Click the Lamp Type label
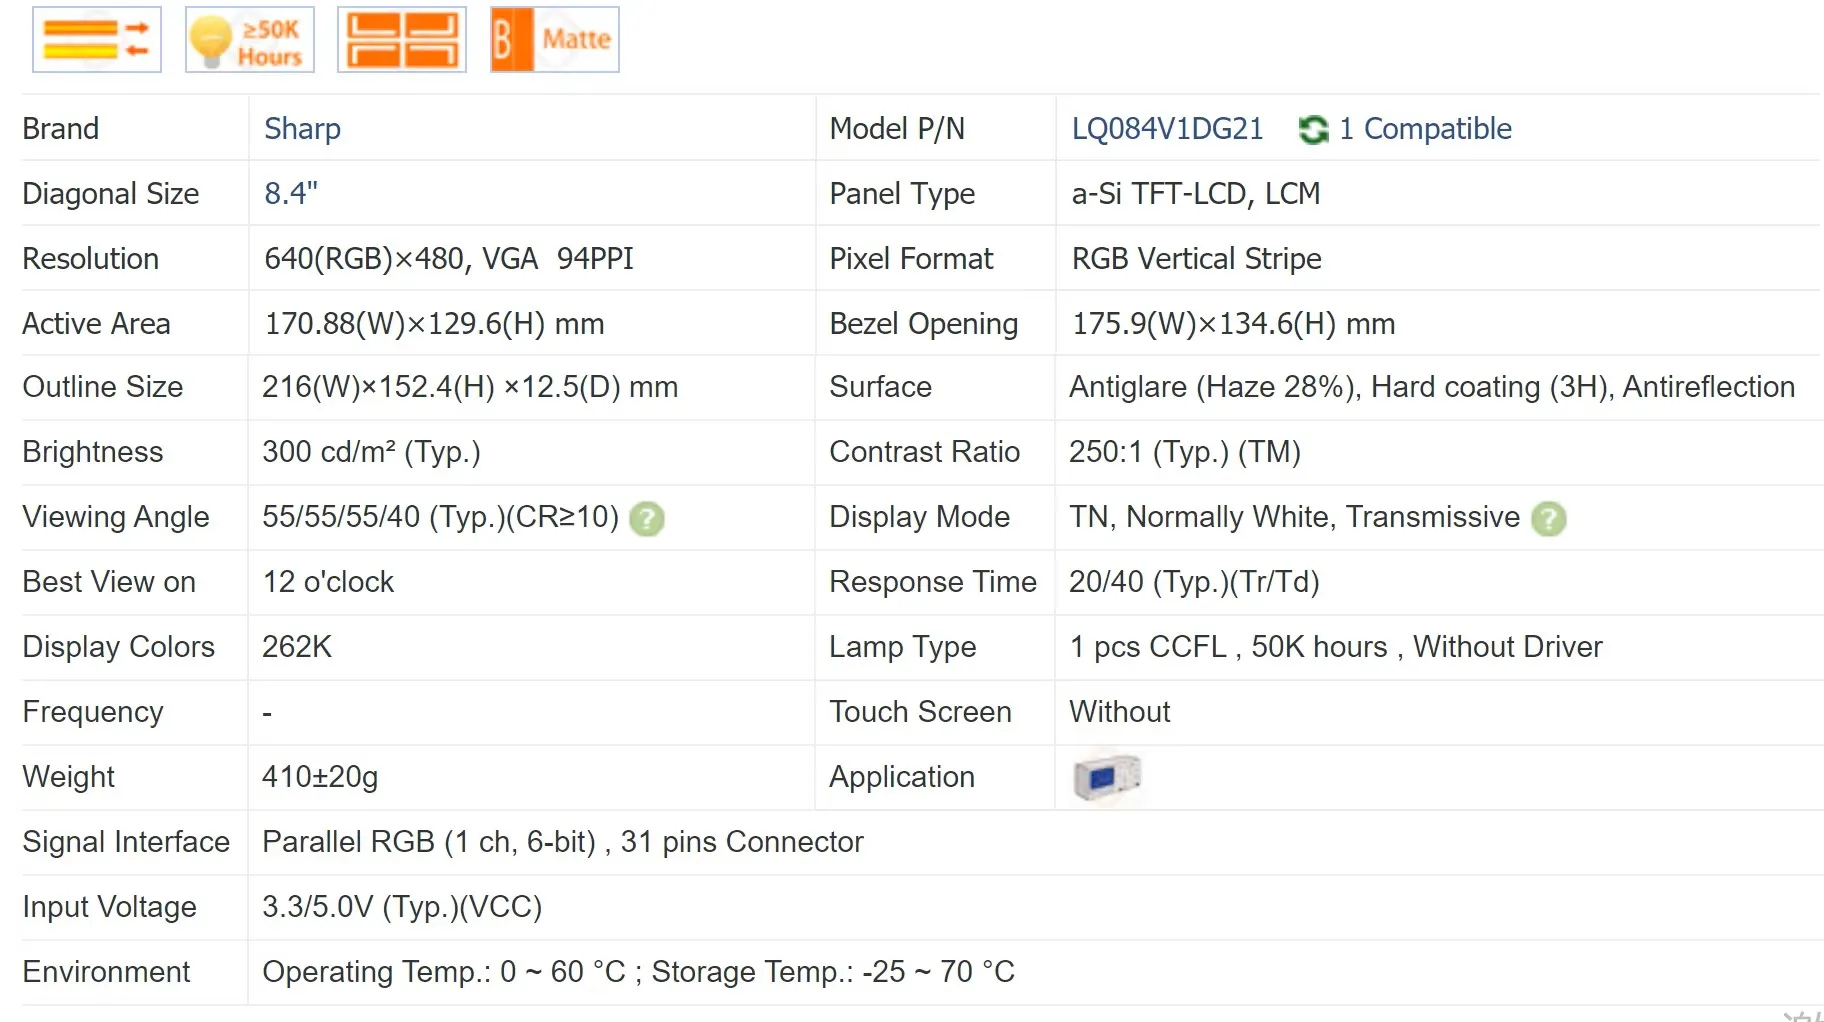1824x1022 pixels. 903,647
